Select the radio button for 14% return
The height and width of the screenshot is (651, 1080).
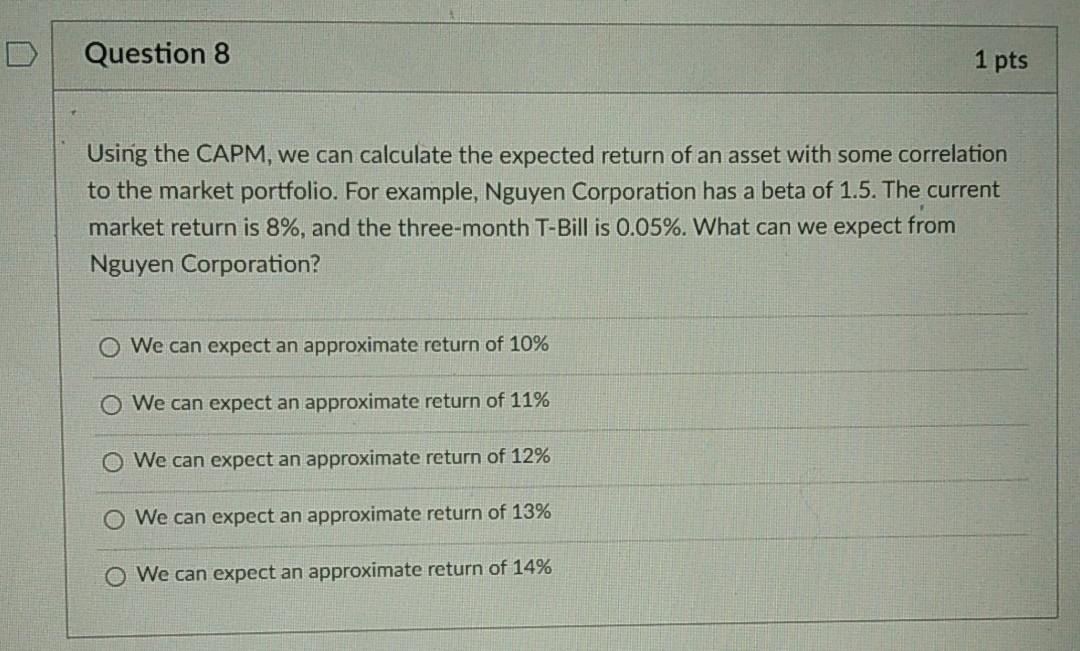pyautogui.click(x=114, y=575)
